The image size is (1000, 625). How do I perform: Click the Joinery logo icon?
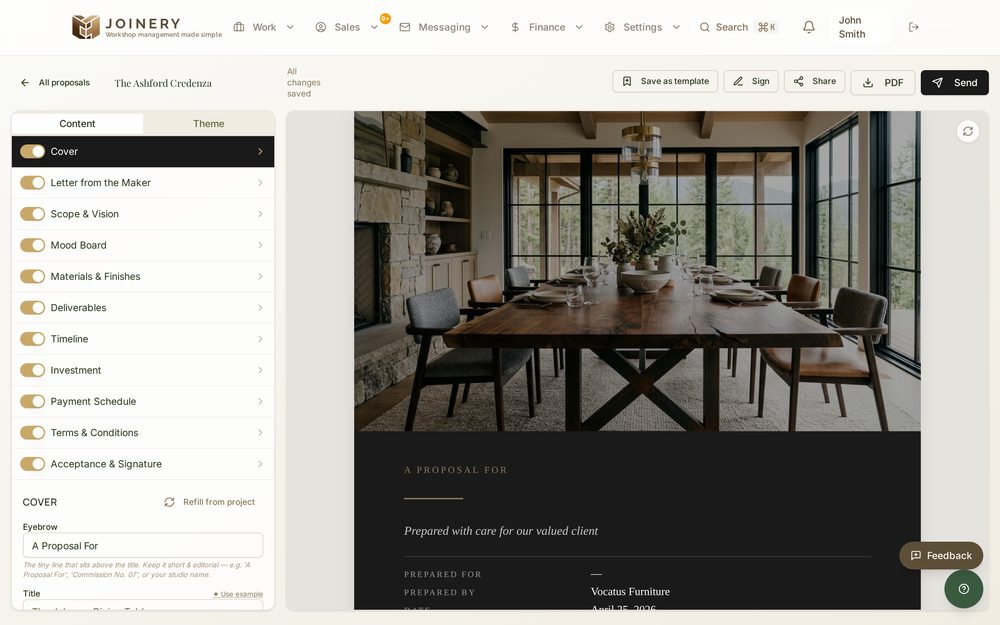pyautogui.click(x=85, y=27)
